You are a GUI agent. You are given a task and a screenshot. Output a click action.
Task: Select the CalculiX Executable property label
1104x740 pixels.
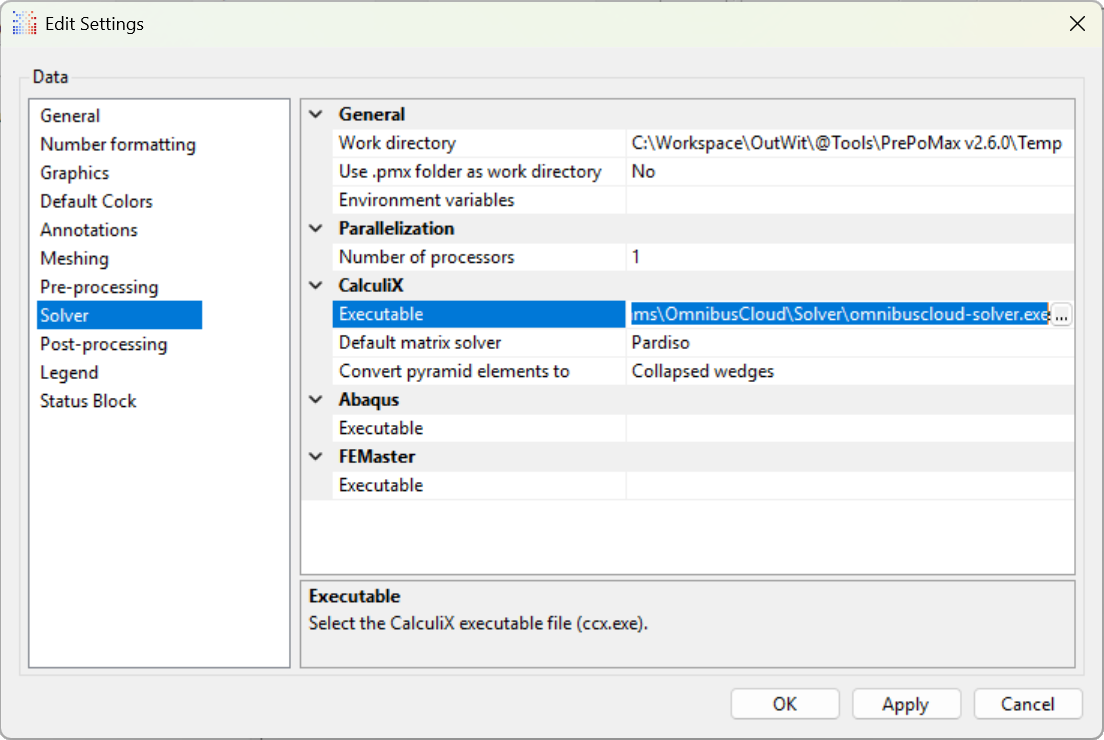[381, 314]
